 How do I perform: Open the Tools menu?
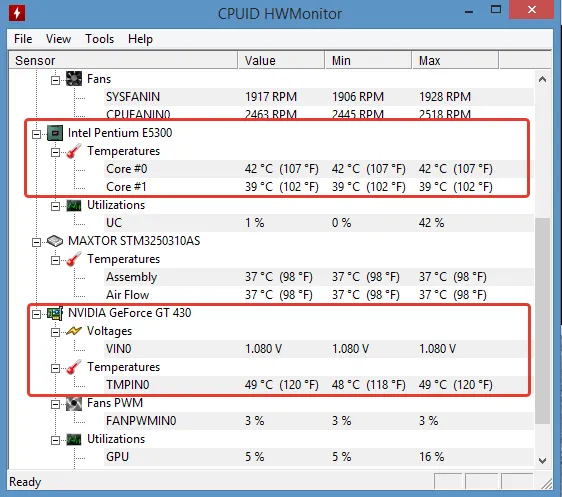pos(99,39)
